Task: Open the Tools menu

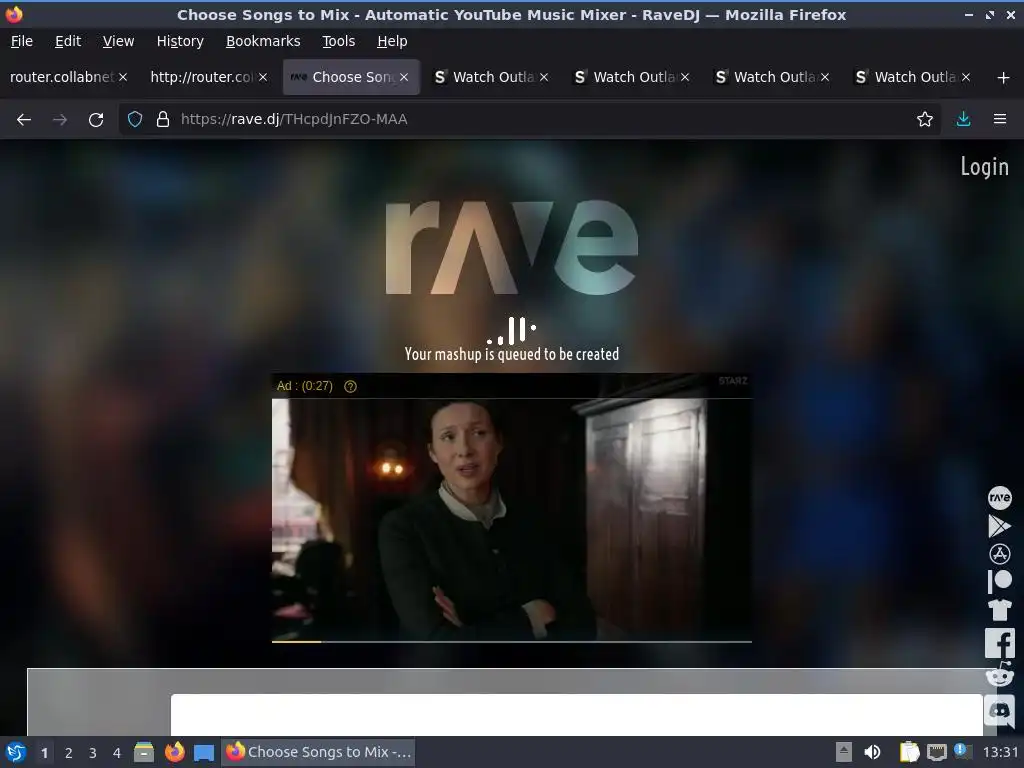Action: point(338,41)
